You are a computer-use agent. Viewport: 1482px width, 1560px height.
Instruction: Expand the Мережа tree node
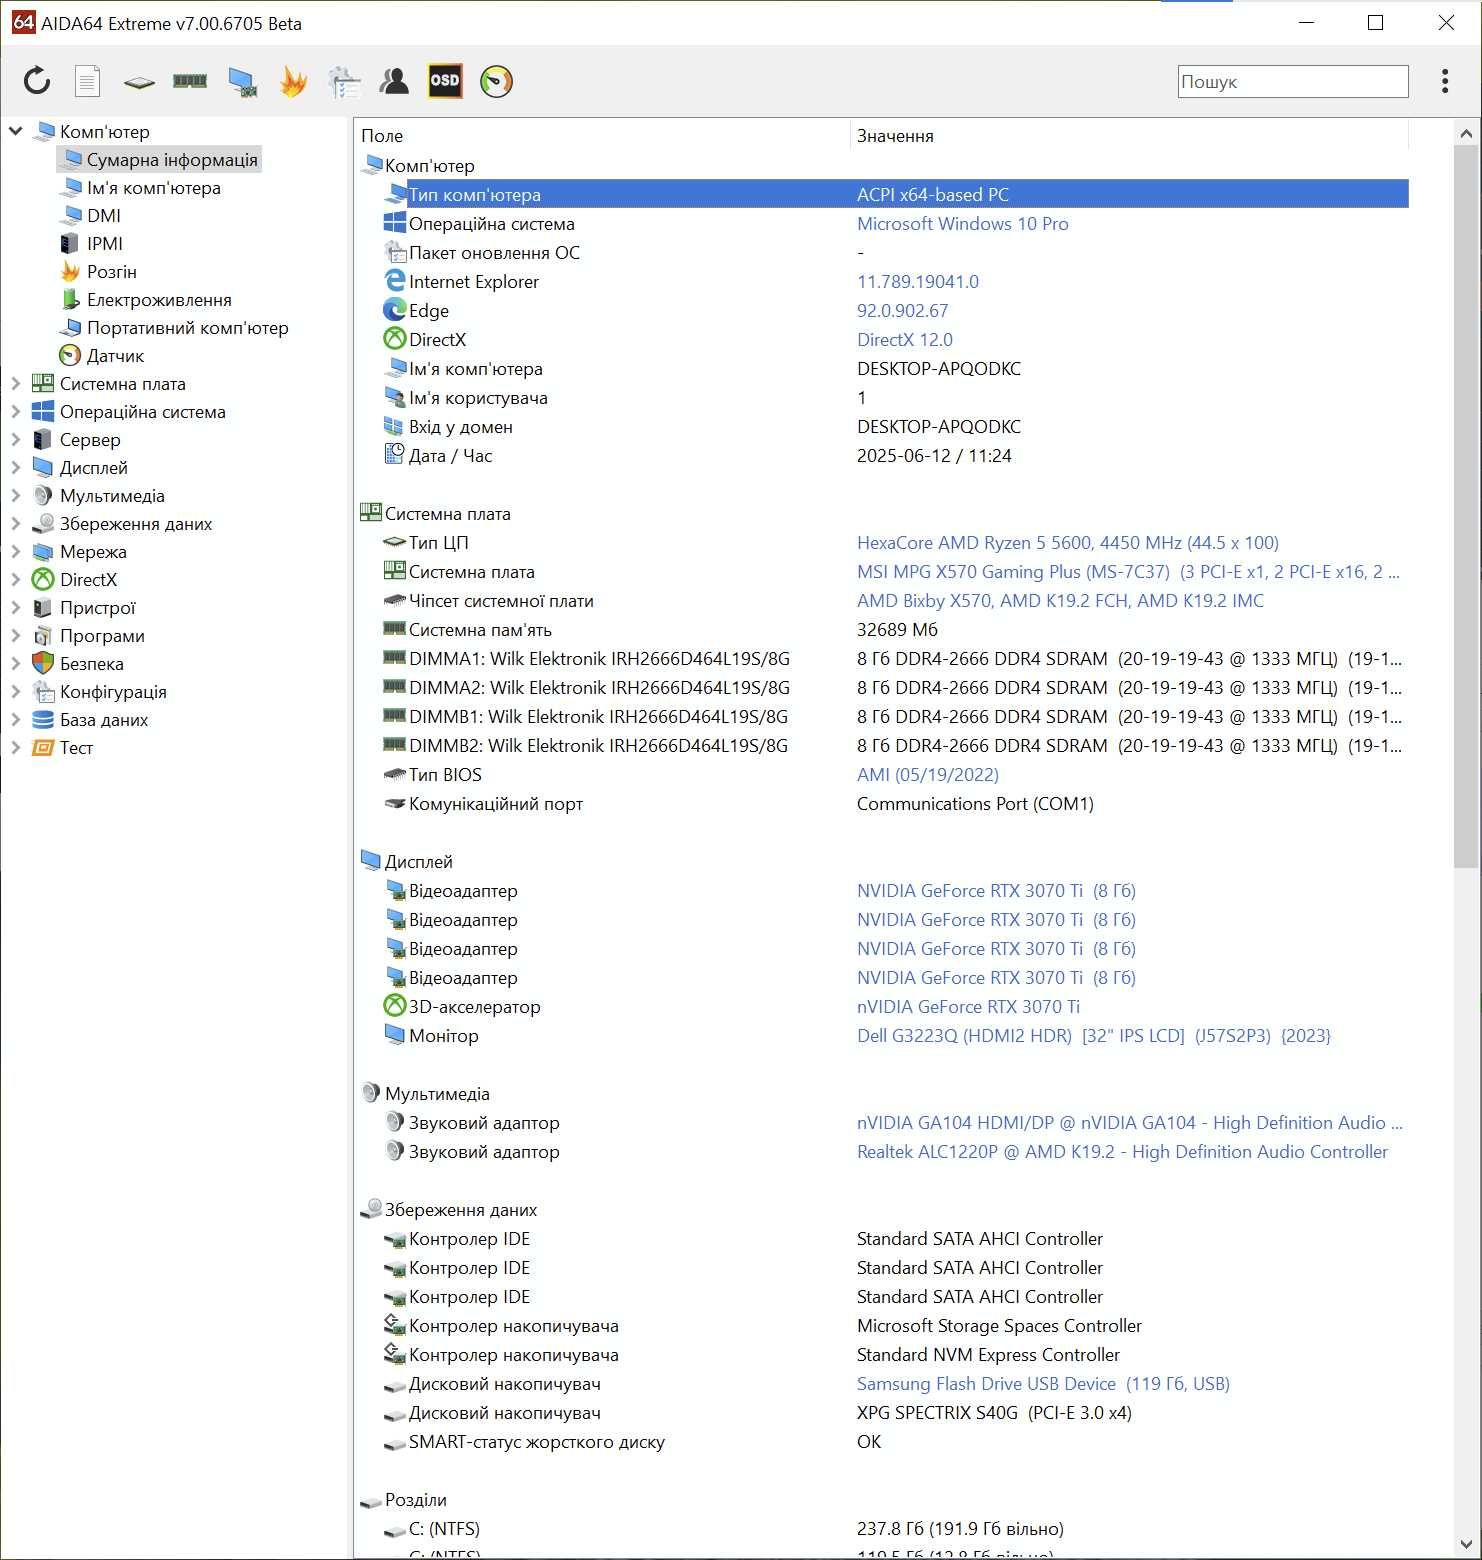tap(15, 551)
